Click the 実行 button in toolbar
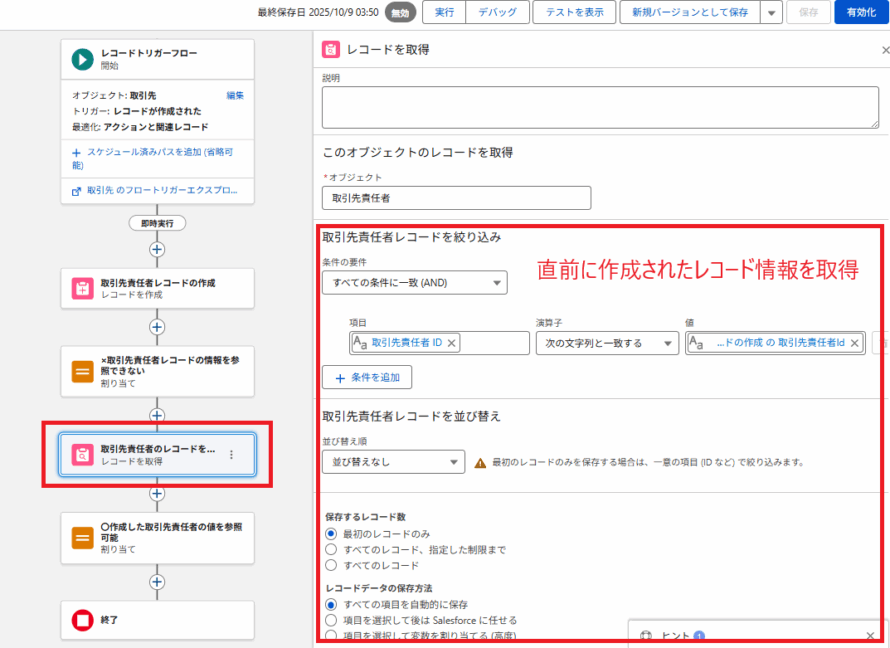This screenshot has width=890, height=648. pyautogui.click(x=445, y=12)
